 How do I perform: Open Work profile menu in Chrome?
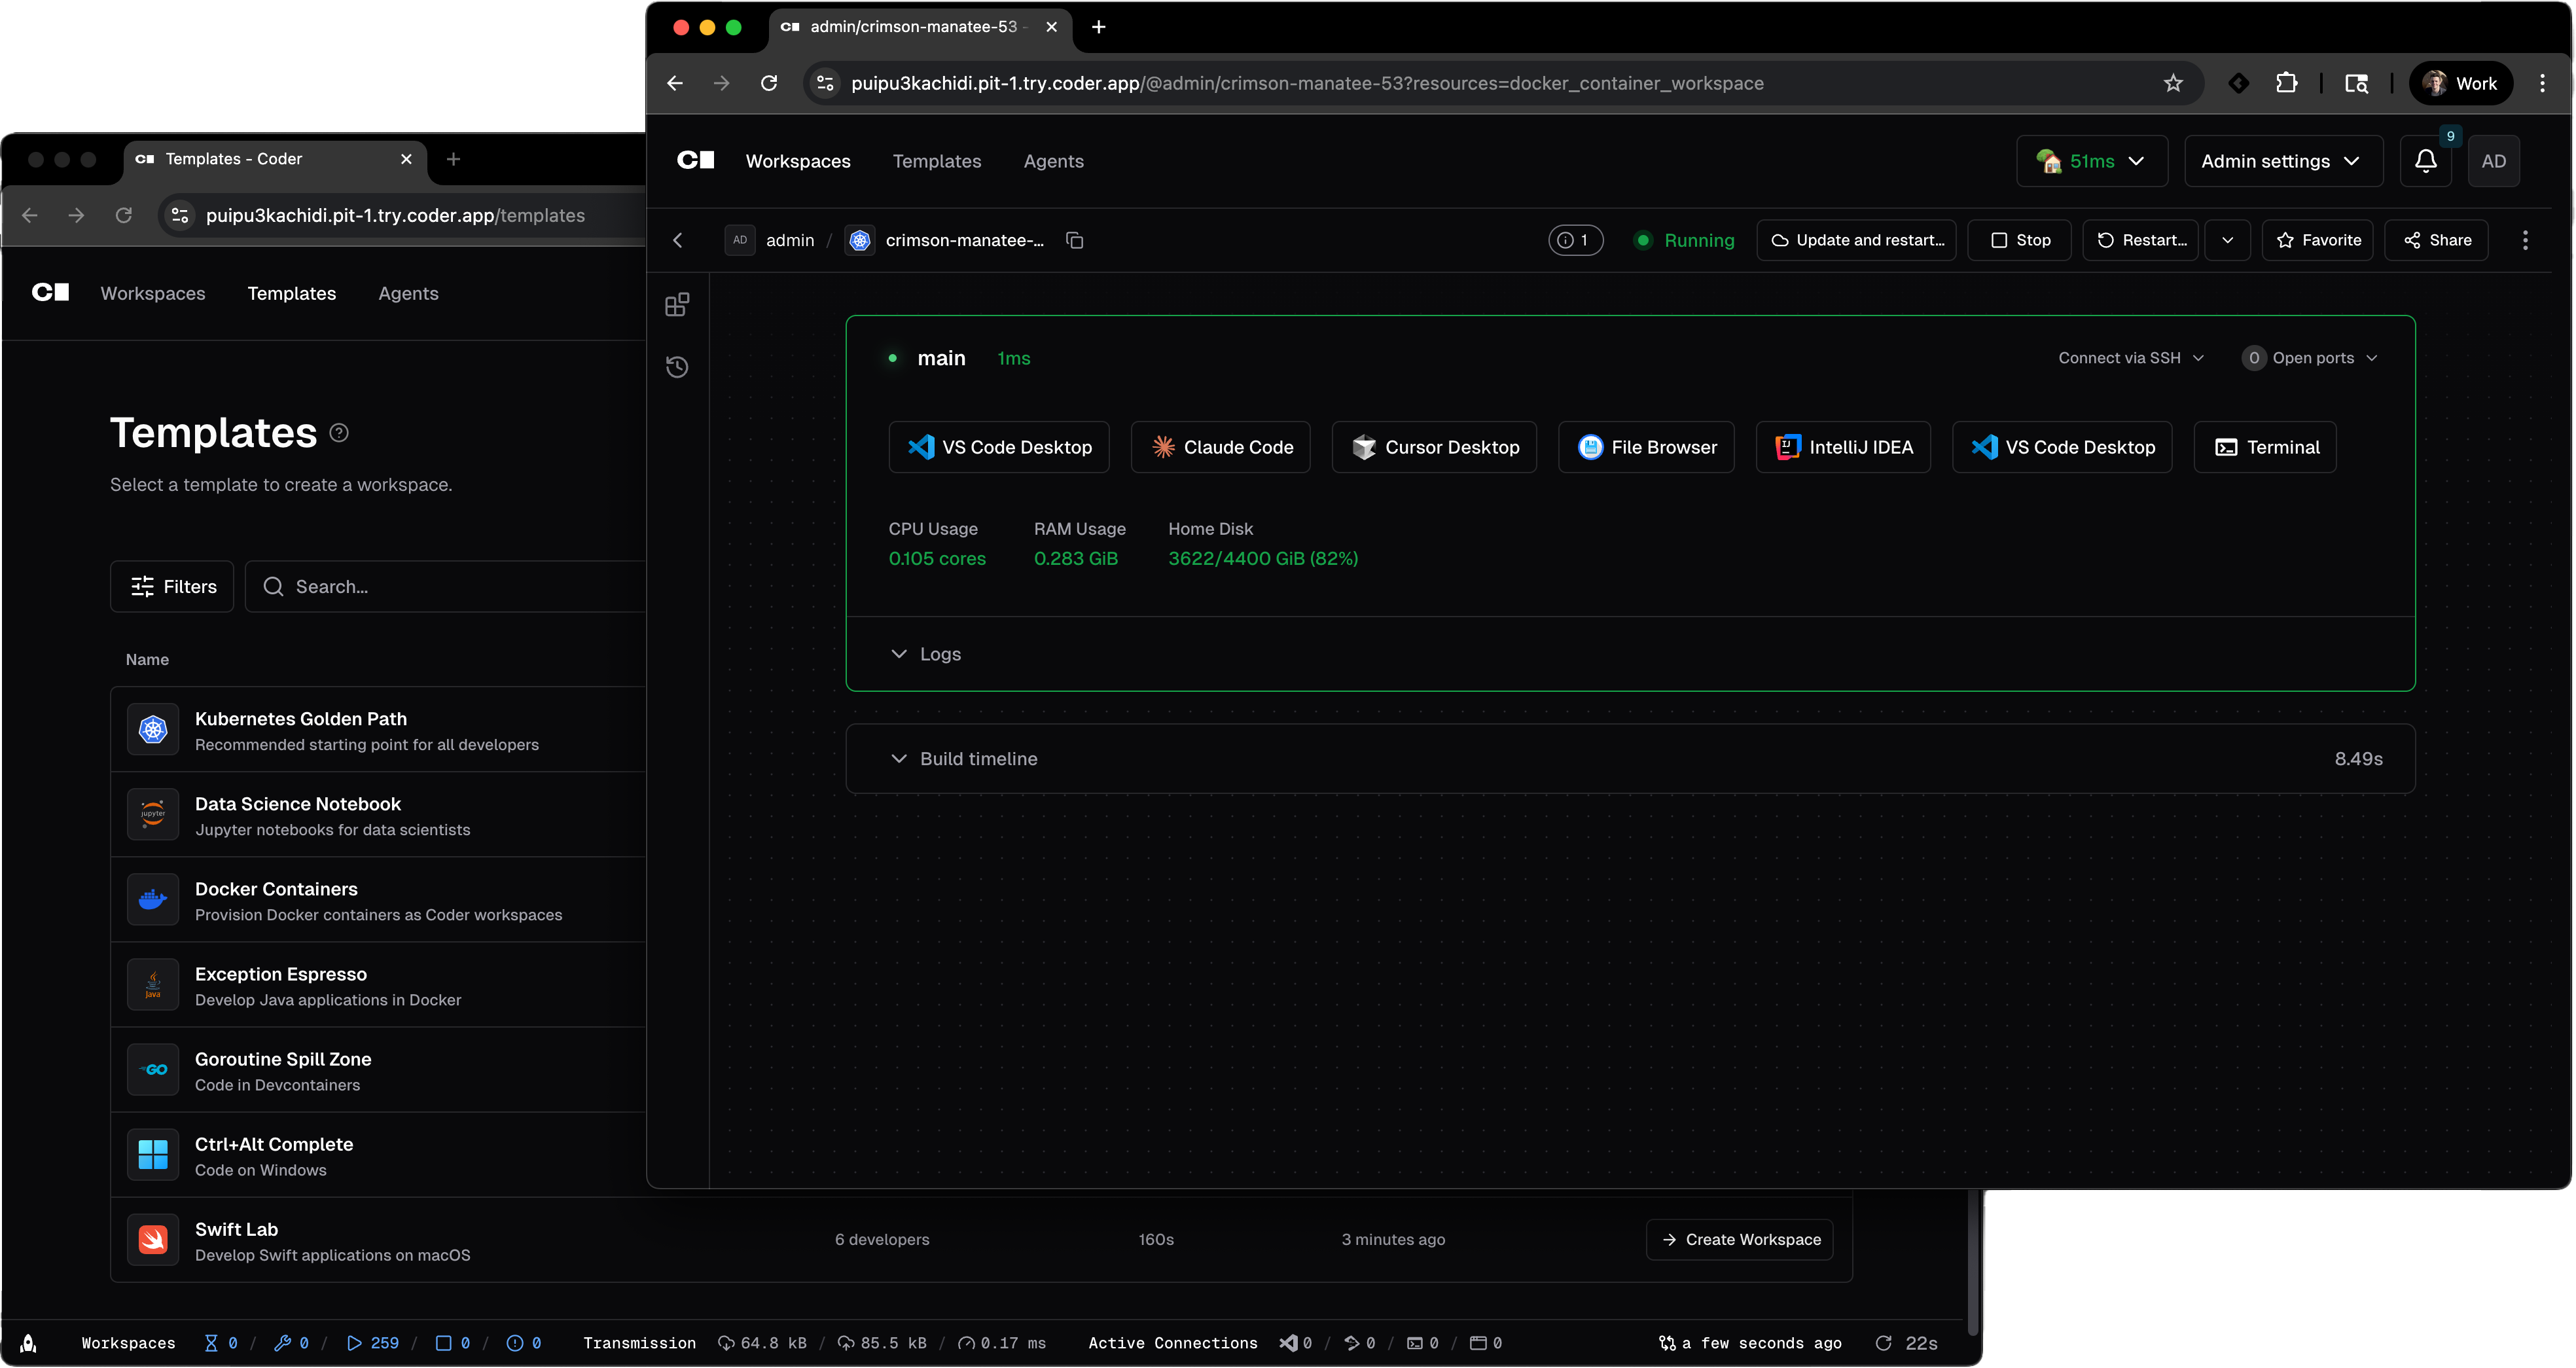click(2460, 83)
